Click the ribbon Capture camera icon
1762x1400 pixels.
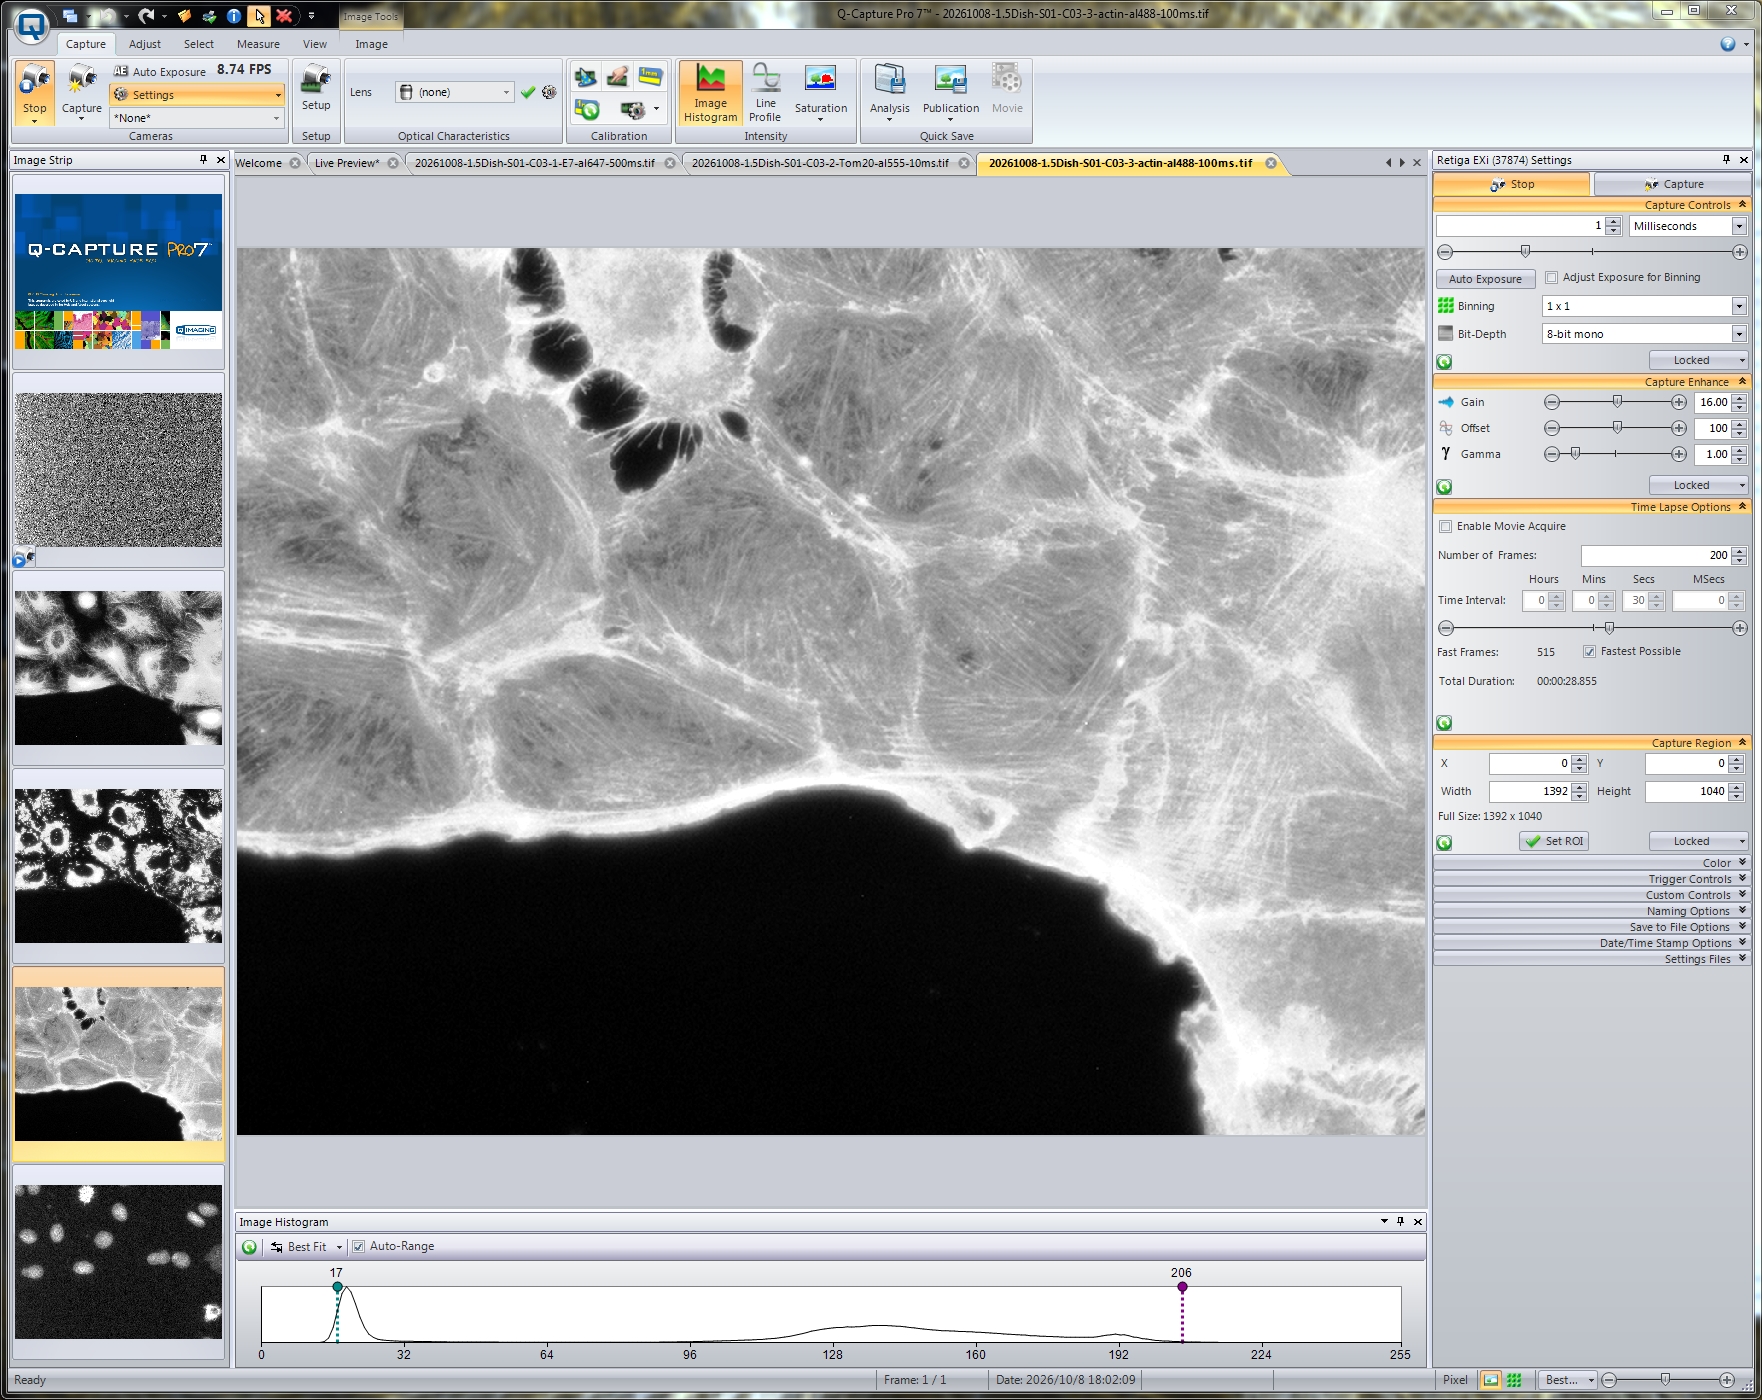tap(82, 92)
